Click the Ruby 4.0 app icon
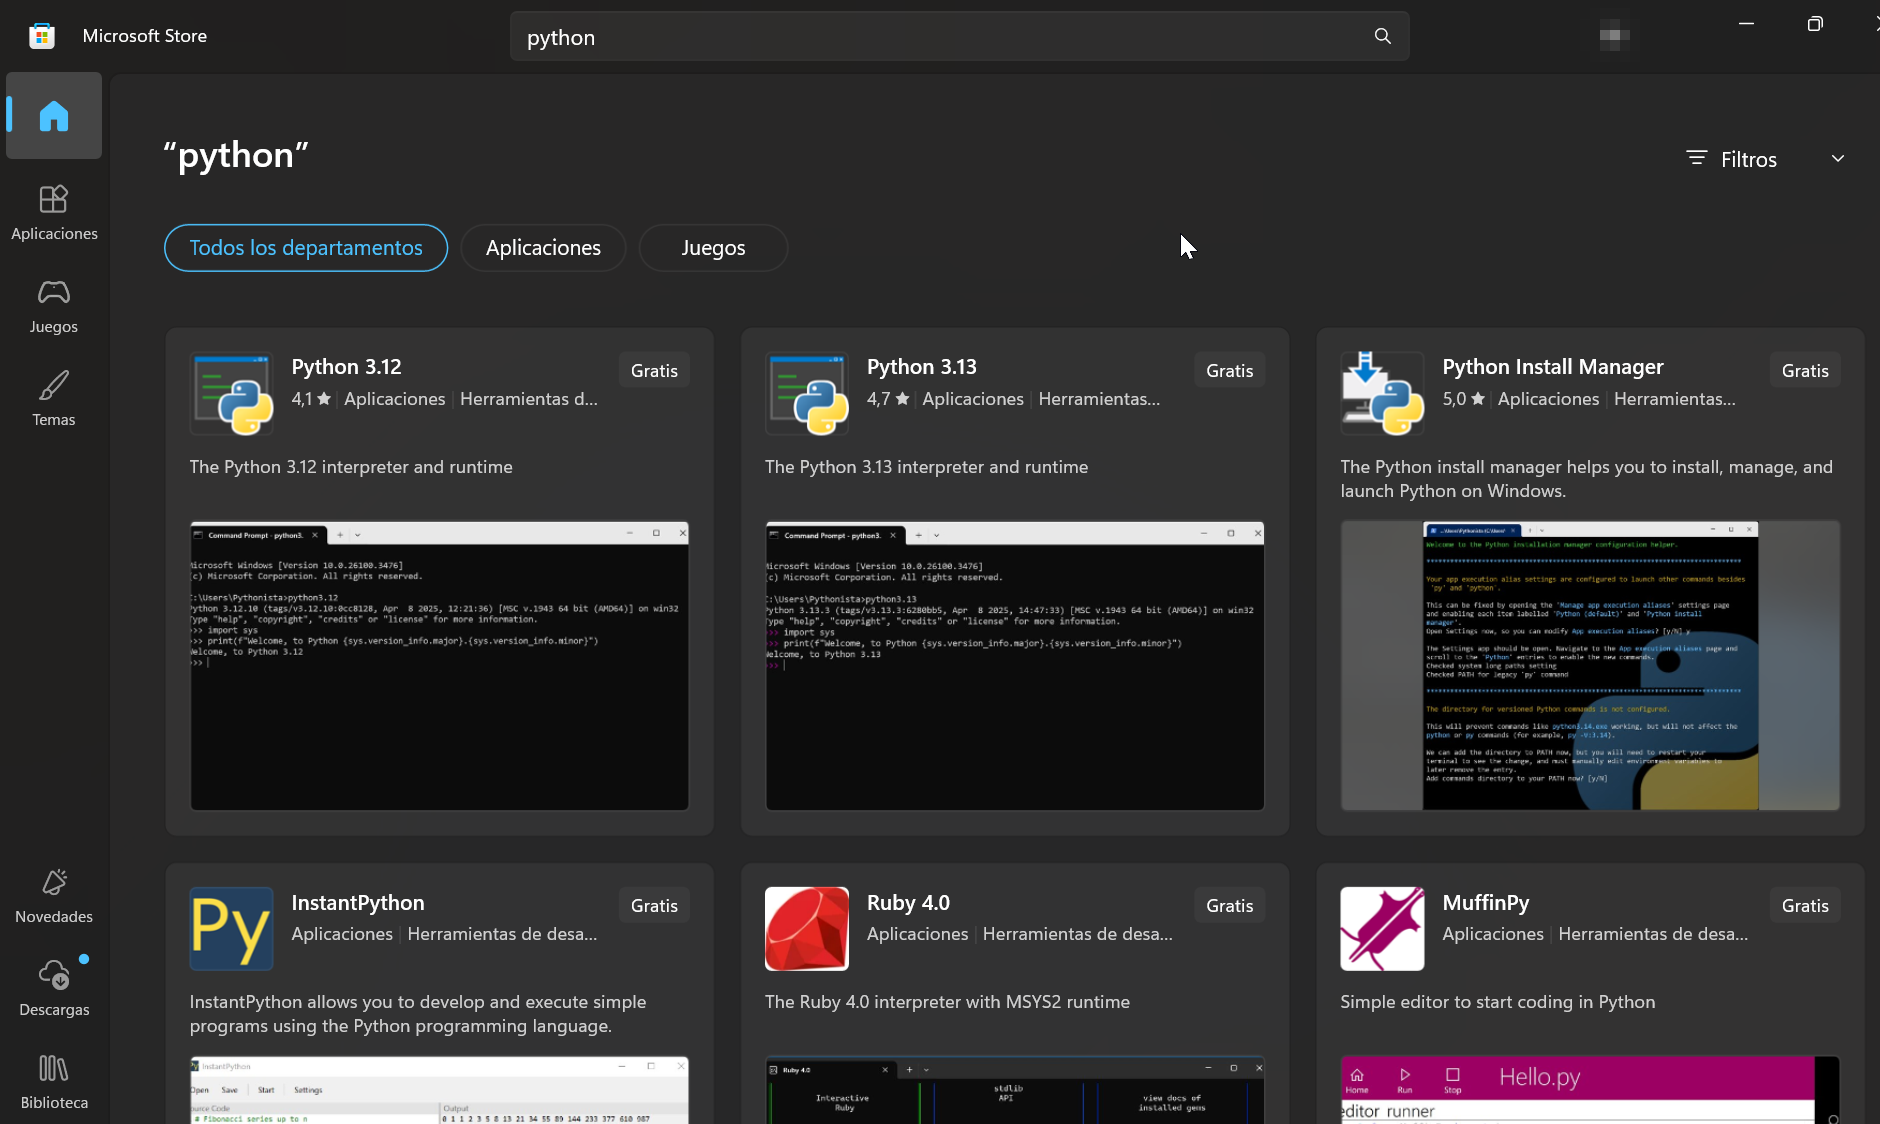The height and width of the screenshot is (1124, 1880). pyautogui.click(x=807, y=929)
